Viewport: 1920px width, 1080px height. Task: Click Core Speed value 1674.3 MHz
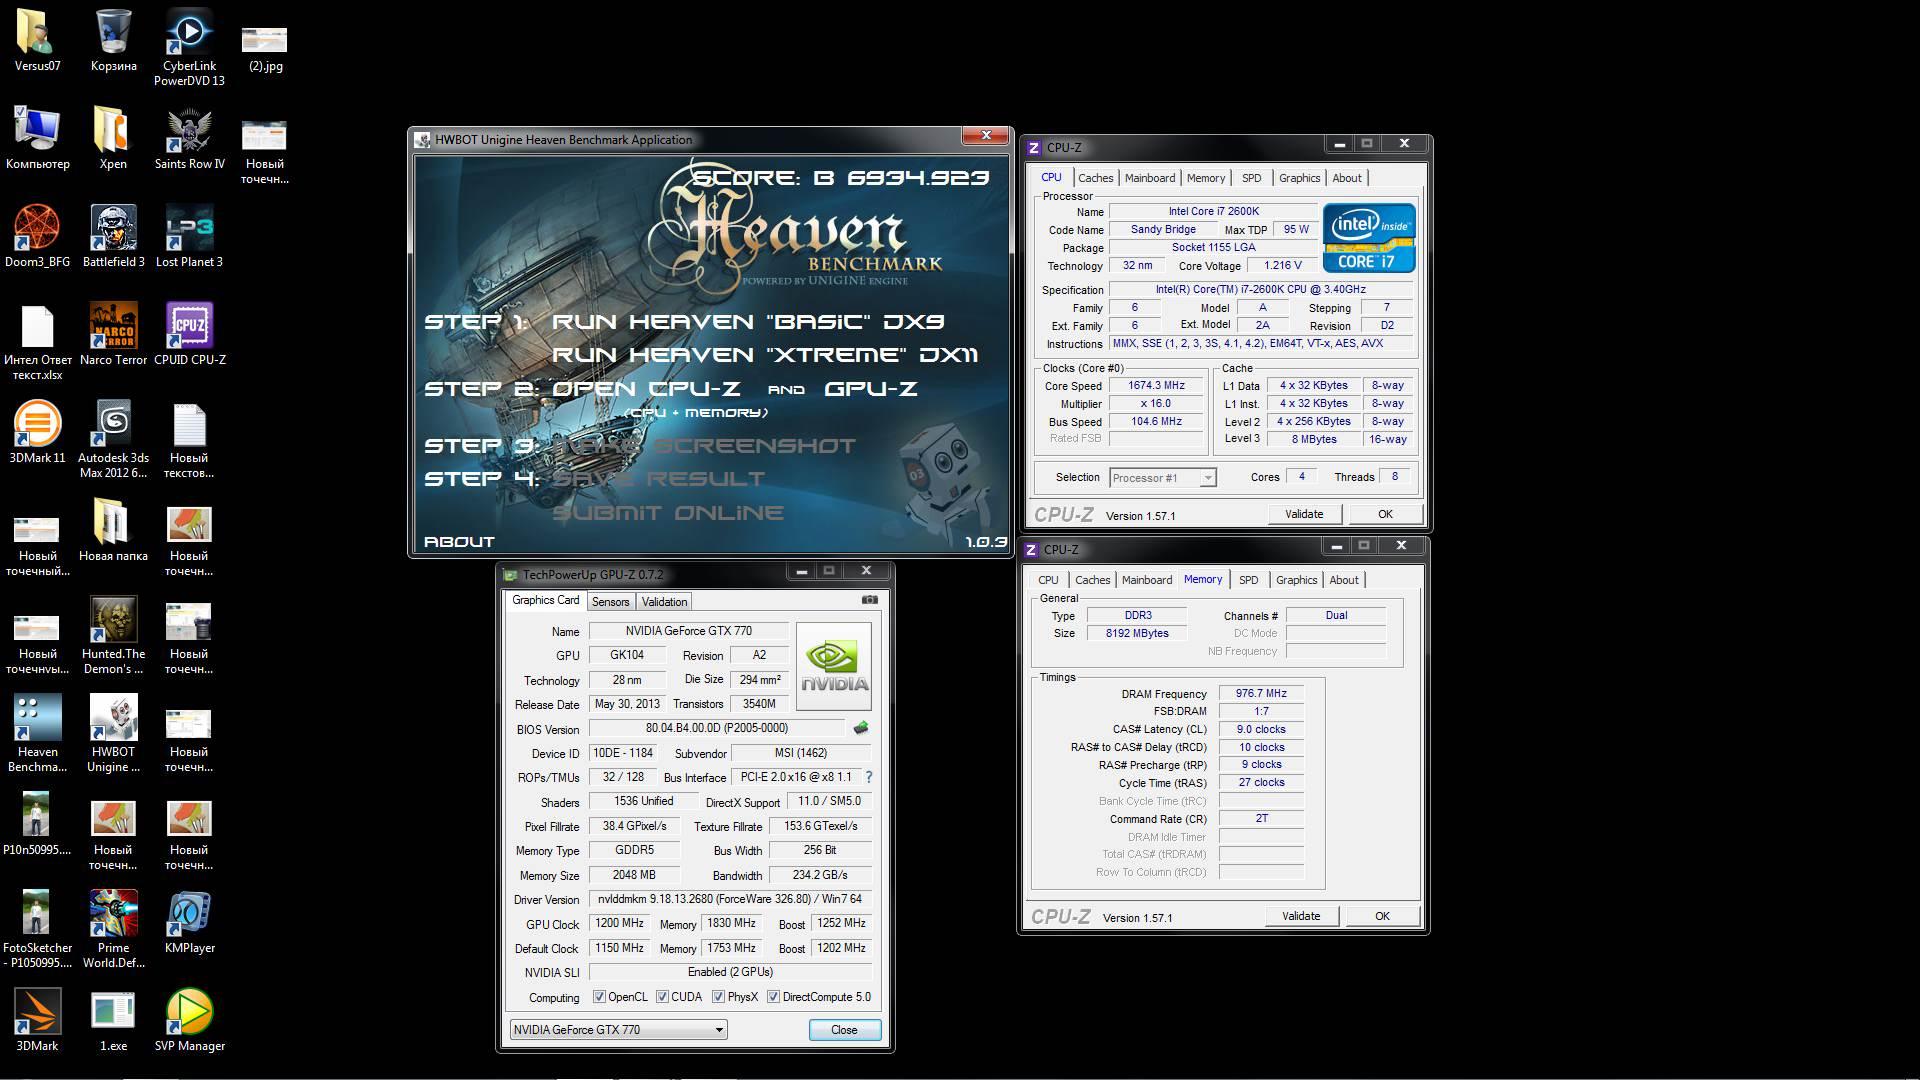(x=1156, y=385)
